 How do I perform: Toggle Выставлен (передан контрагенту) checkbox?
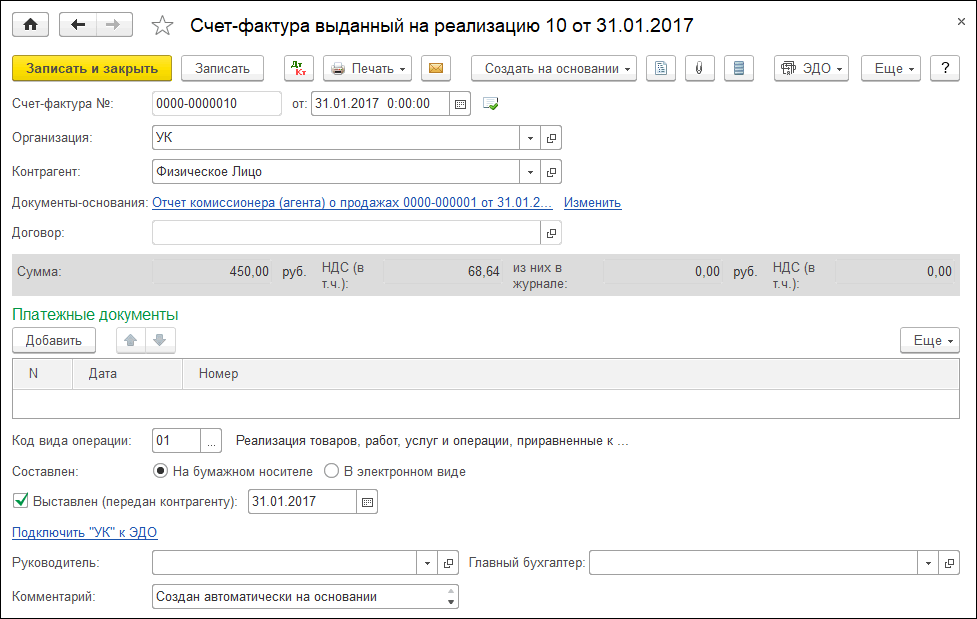coord(20,501)
